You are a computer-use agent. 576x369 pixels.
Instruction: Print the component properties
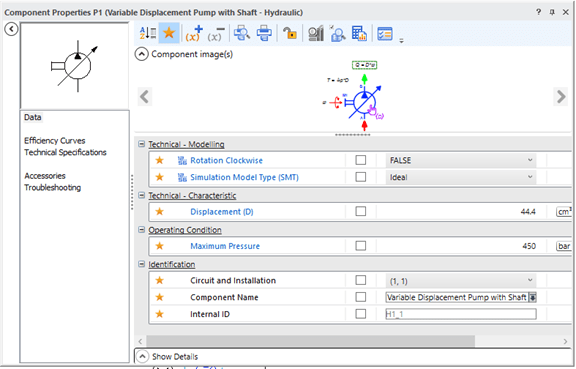click(264, 33)
